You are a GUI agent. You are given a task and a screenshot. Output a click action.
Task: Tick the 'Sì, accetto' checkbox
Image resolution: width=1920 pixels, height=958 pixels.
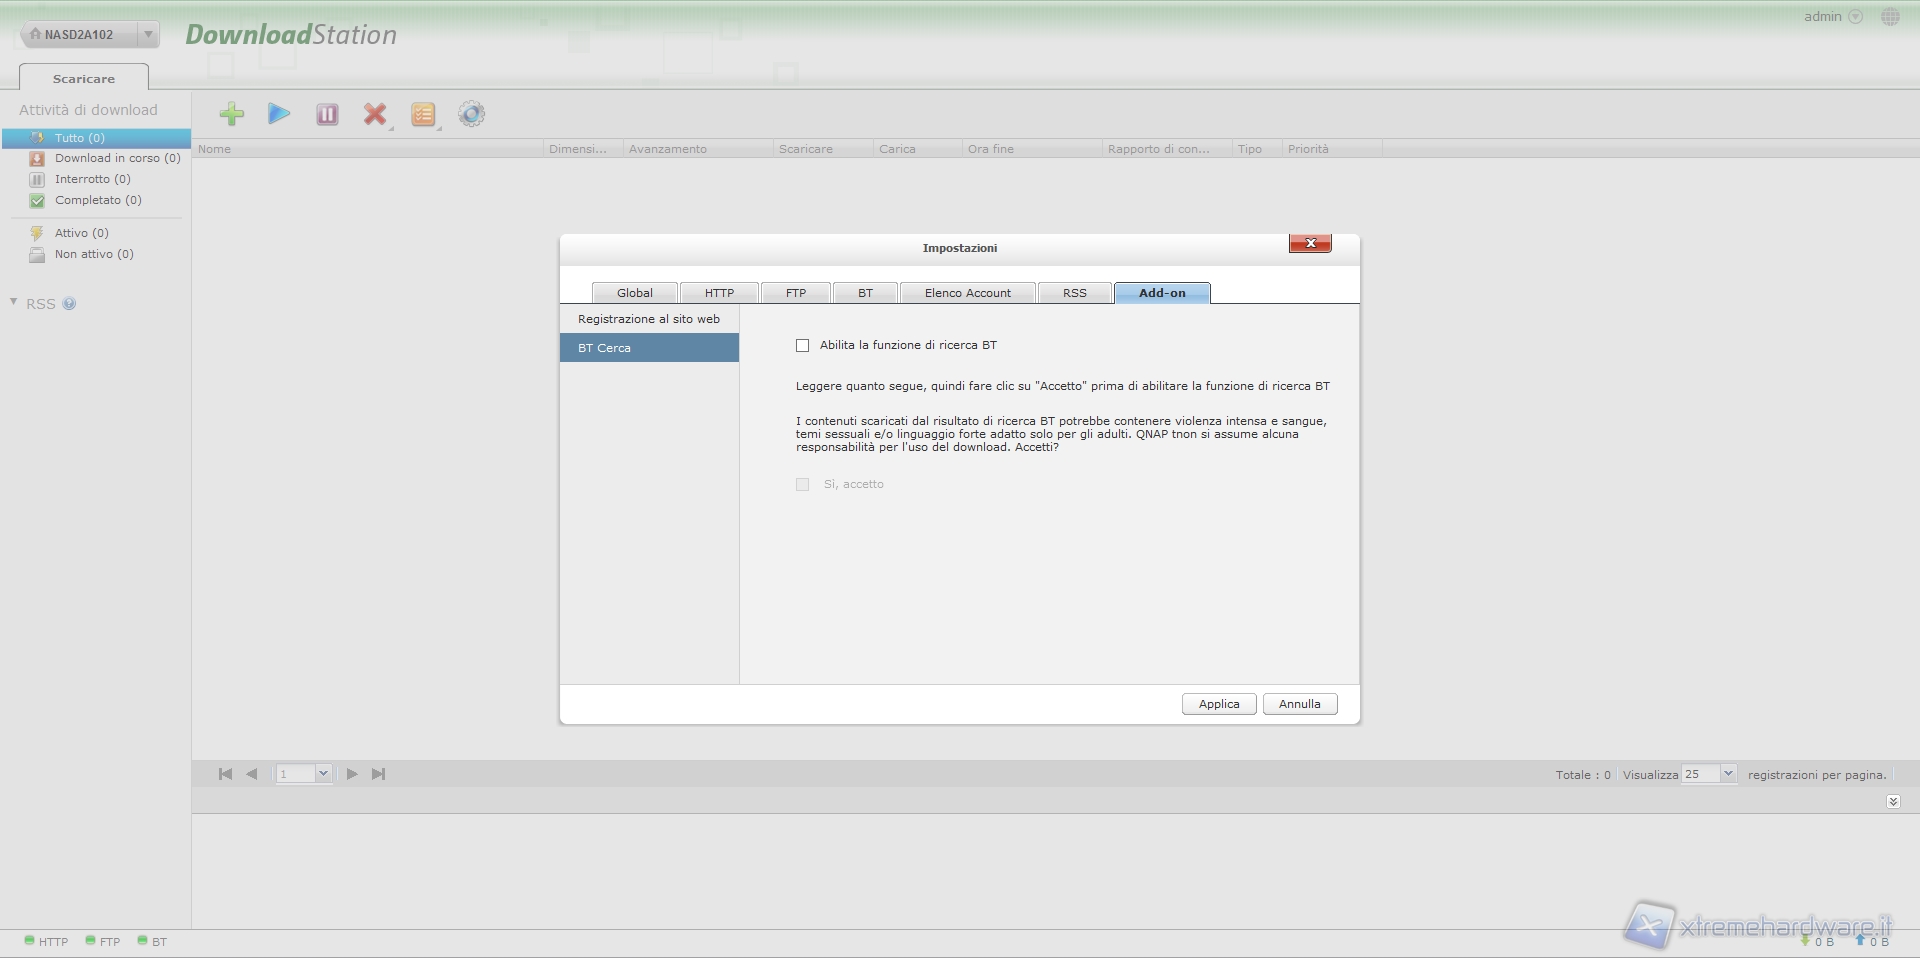[x=802, y=485]
